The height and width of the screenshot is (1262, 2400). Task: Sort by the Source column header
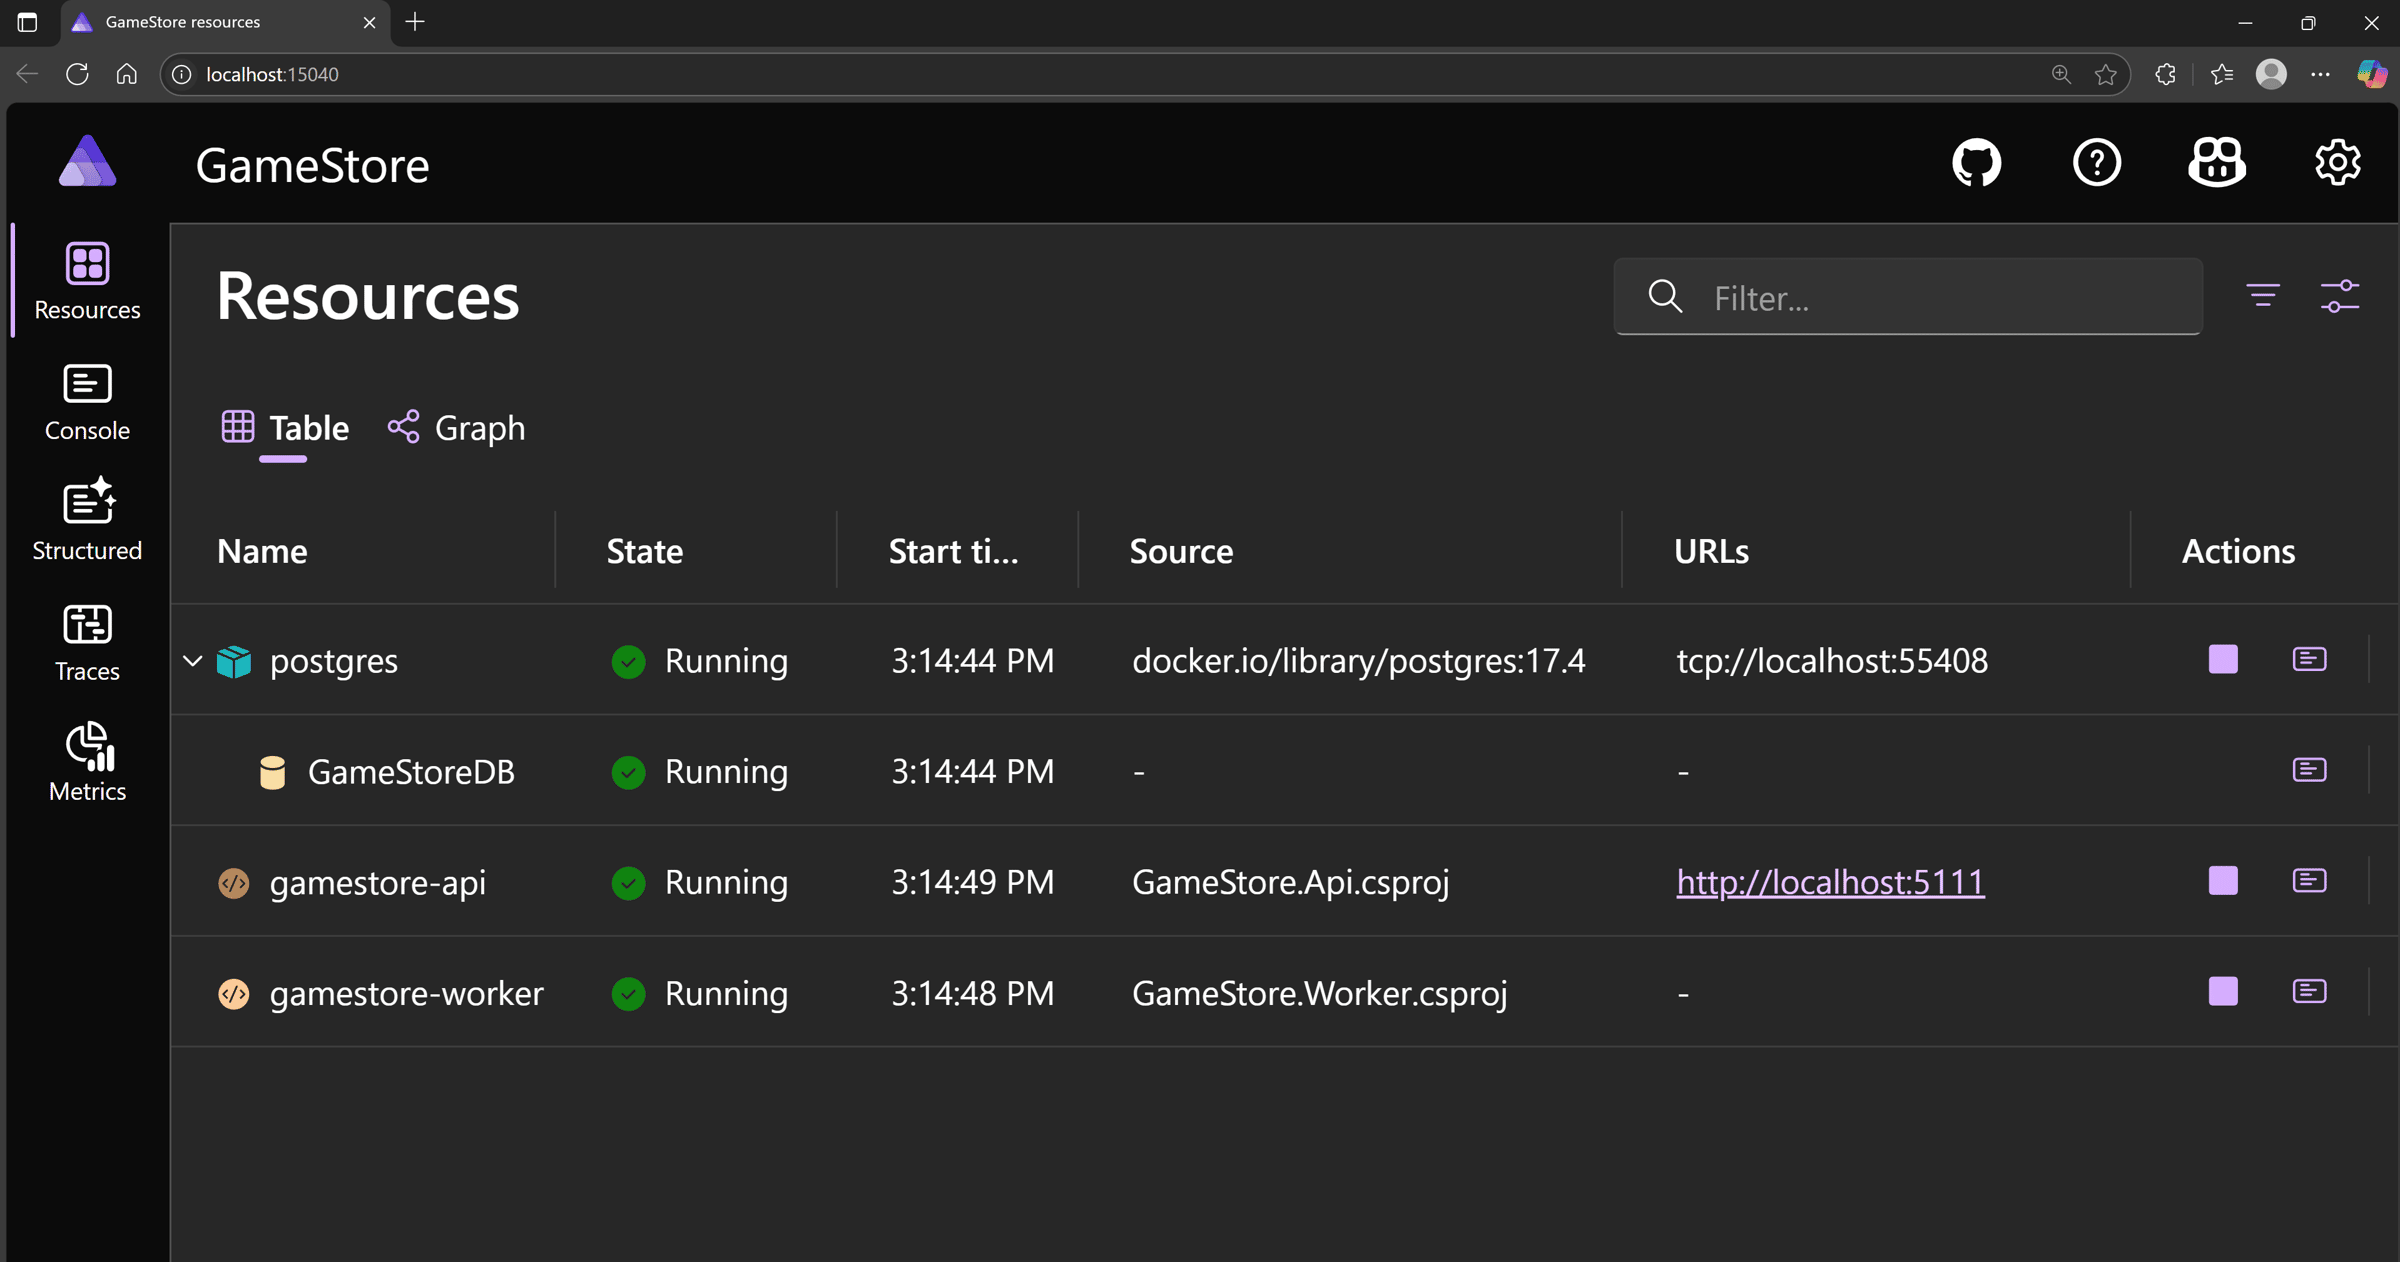(x=1181, y=551)
